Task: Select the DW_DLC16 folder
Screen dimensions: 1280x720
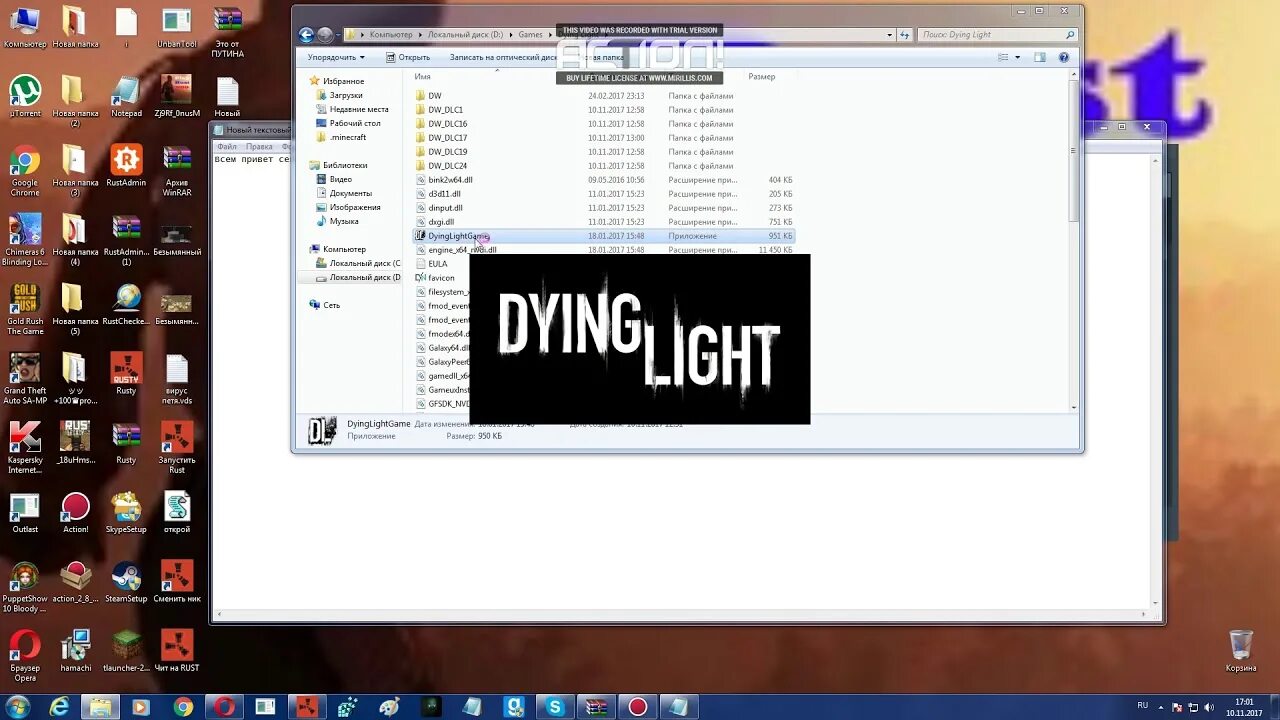Action: [x=447, y=124]
